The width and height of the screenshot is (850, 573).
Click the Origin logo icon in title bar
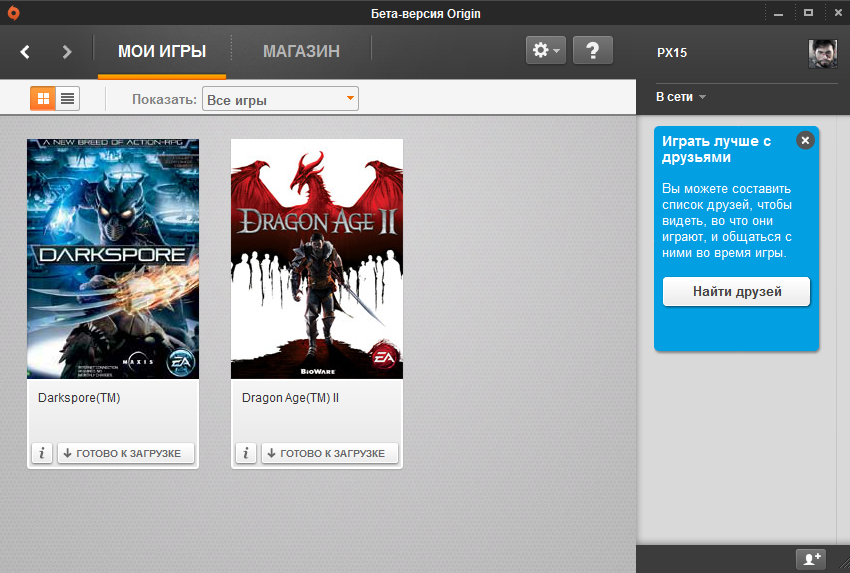tap(14, 12)
